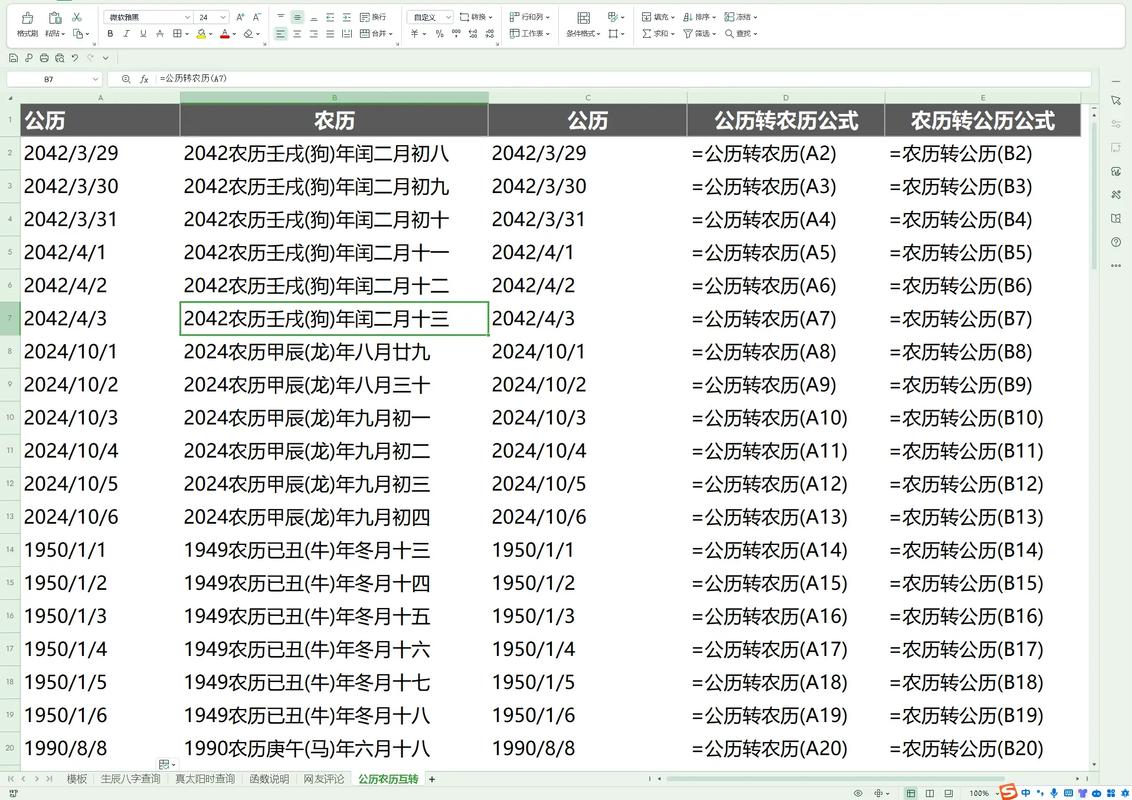1132x800 pixels.
Task: Click the Copy icon in clipboard group
Action: [78, 33]
